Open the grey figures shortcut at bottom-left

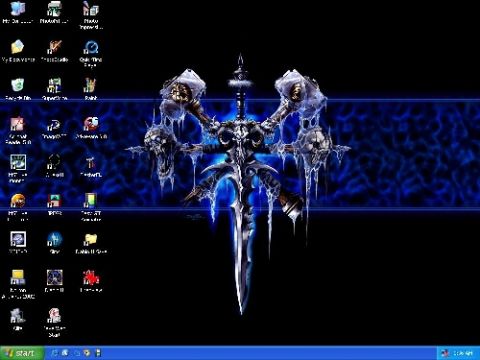17,316
